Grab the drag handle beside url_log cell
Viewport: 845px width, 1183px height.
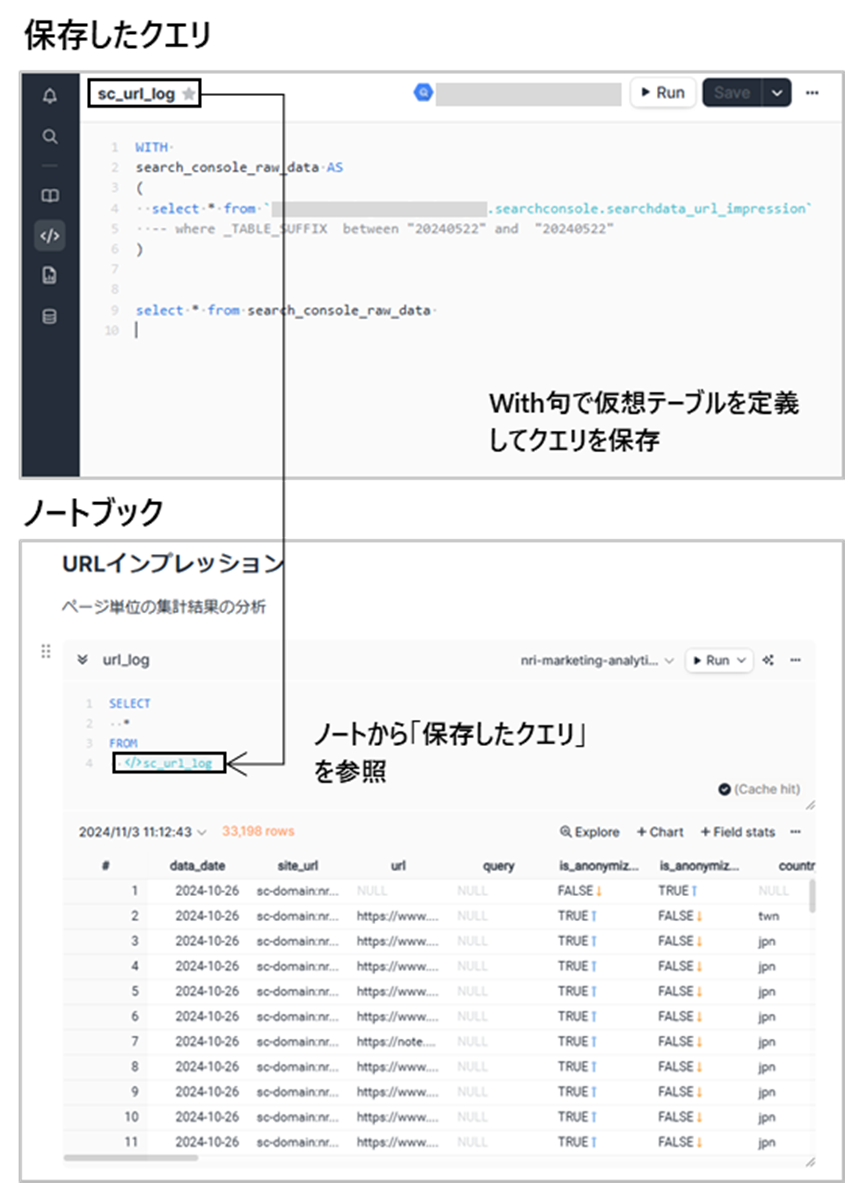(45, 652)
